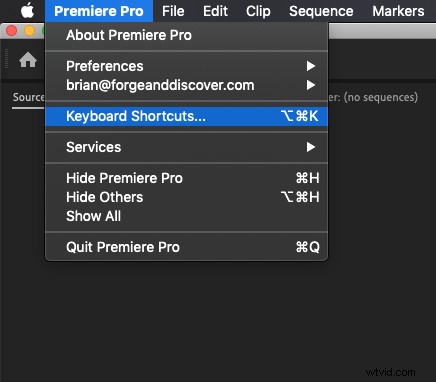436x382 pixels.
Task: Open the Apple menu icon
Action: coord(28,11)
